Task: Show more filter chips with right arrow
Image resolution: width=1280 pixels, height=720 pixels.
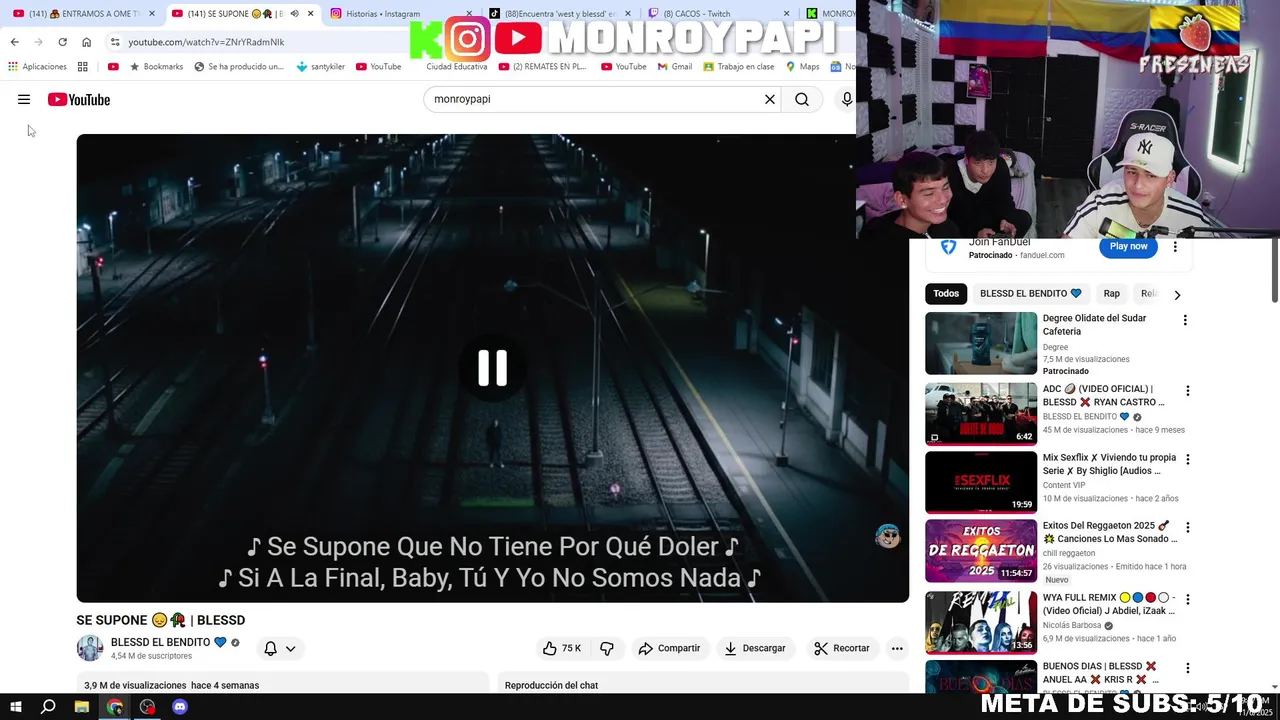Action: pyautogui.click(x=1177, y=294)
